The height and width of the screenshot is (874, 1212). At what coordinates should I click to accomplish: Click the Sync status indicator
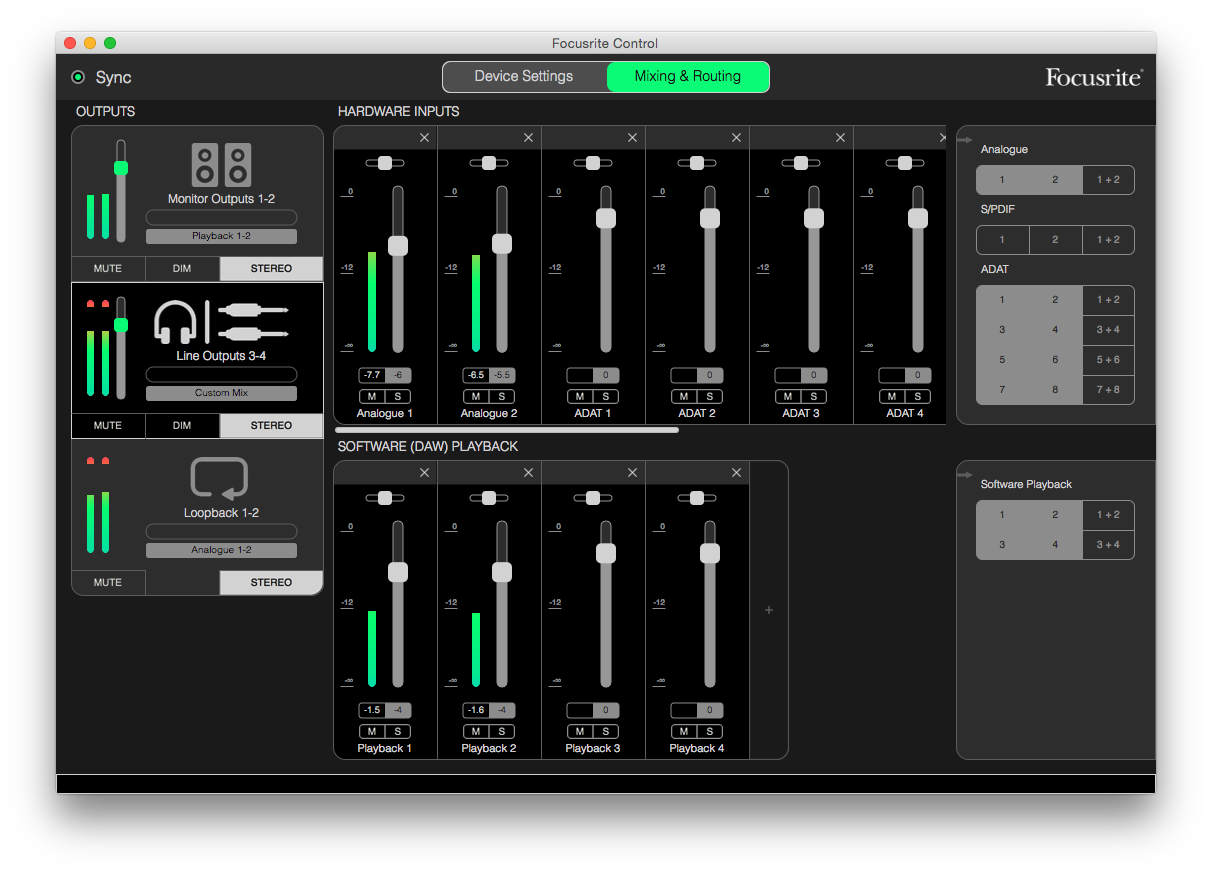pyautogui.click(x=78, y=77)
